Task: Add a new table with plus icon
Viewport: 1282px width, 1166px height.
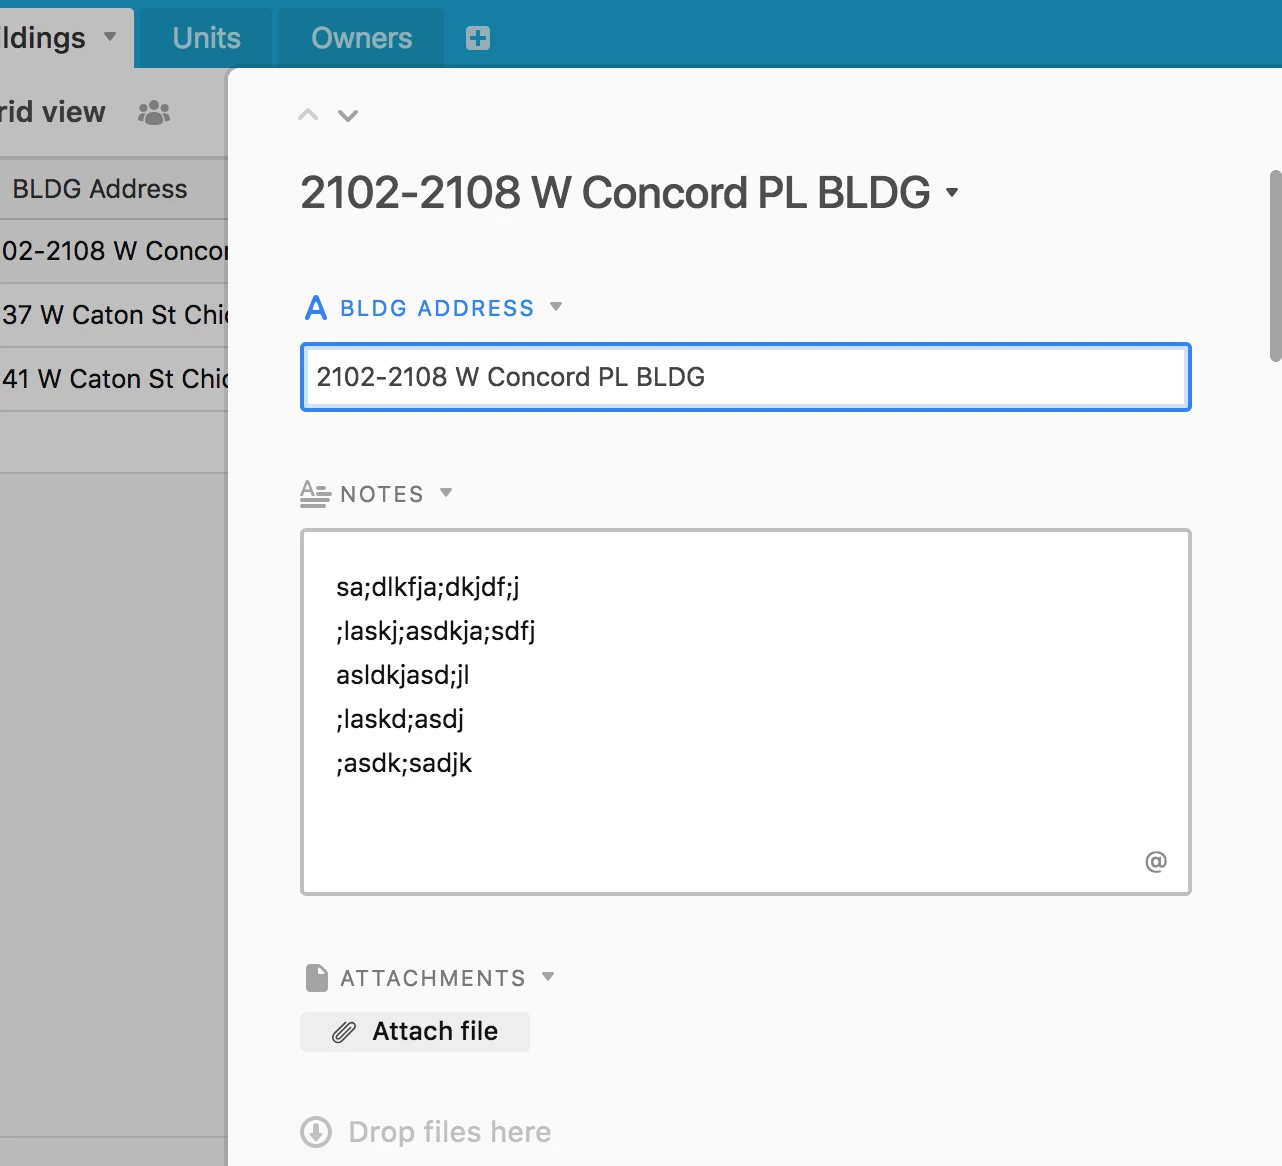Action: coord(478,38)
